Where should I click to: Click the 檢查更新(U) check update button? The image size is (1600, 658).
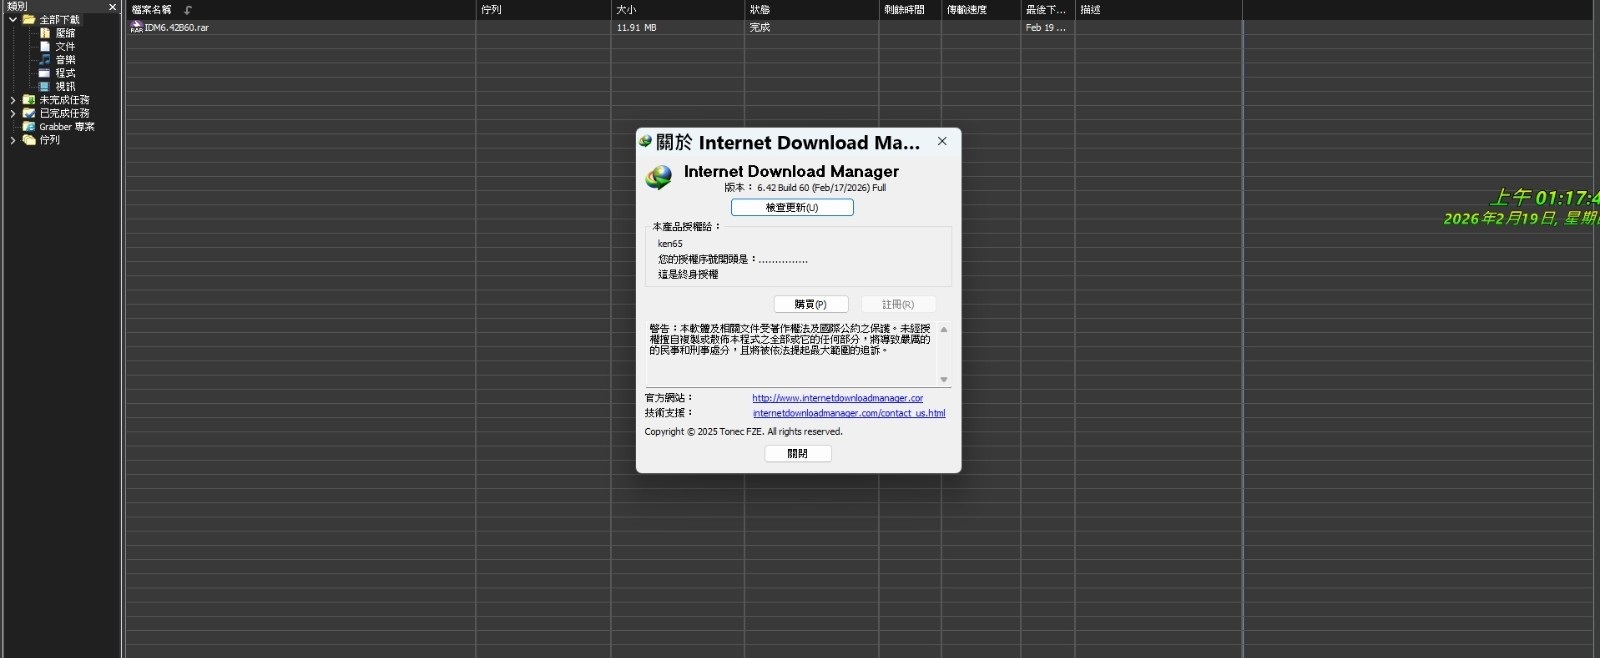[792, 207]
